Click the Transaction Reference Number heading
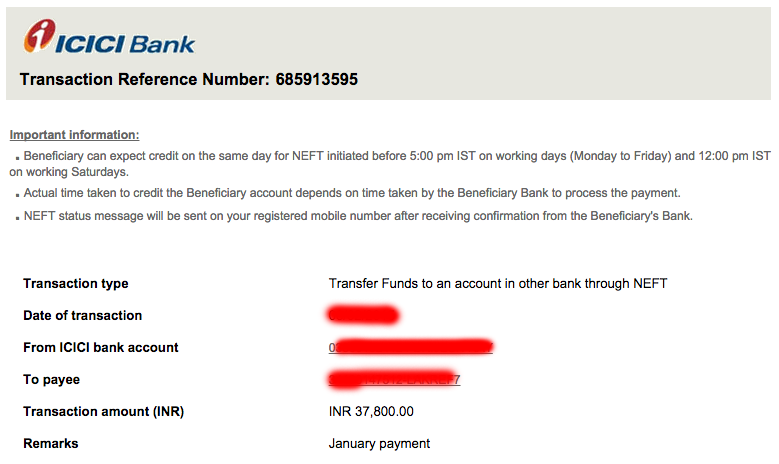This screenshot has height=464, width=779. (x=188, y=79)
